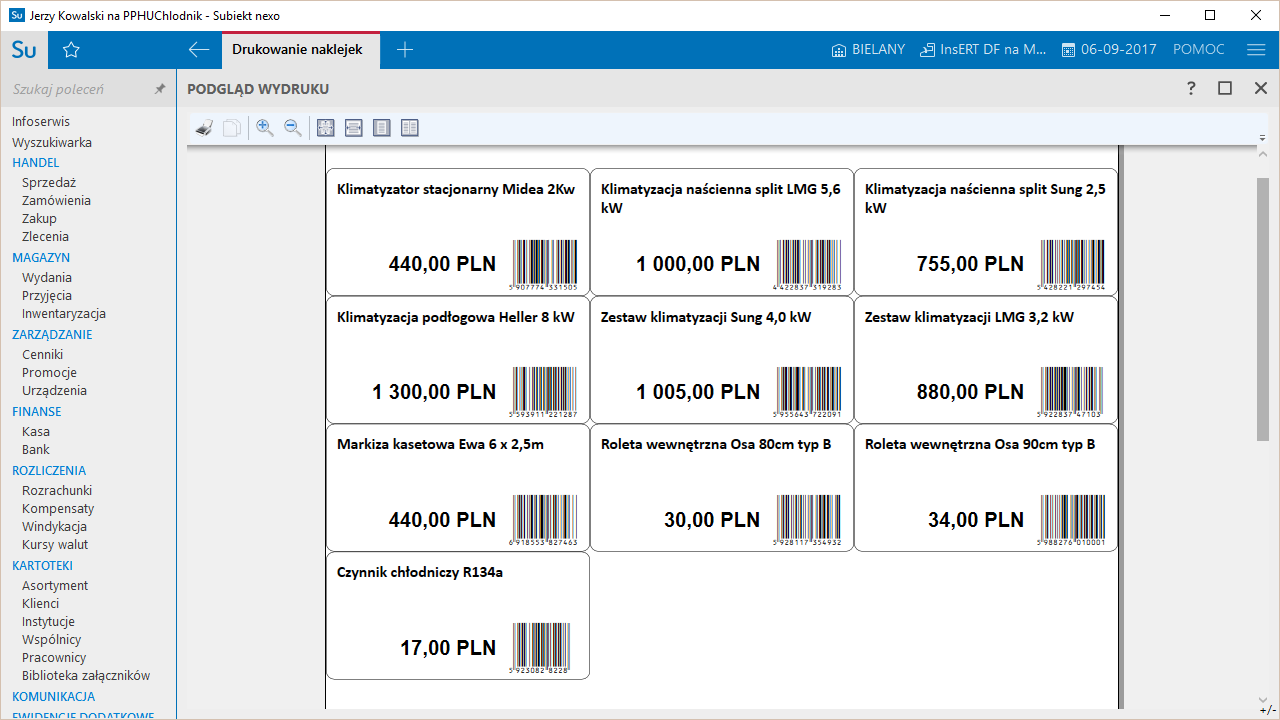Open Inwentaryzacja module
The width and height of the screenshot is (1280, 720).
pyautogui.click(x=64, y=314)
